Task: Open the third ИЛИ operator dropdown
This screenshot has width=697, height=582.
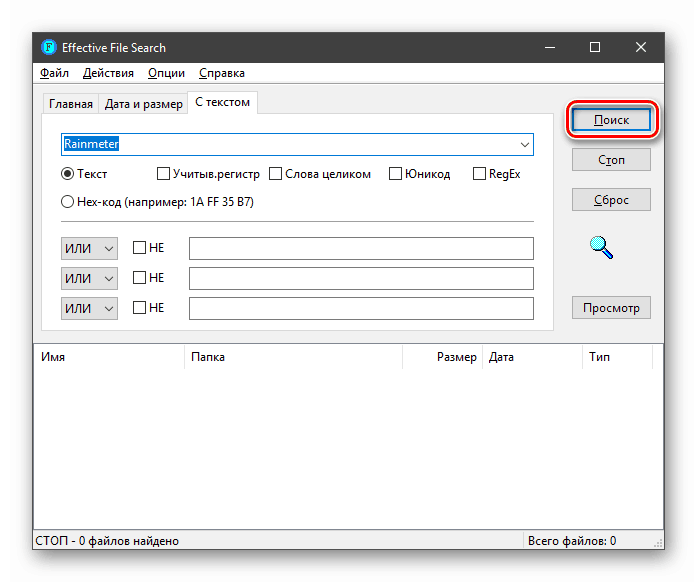Action: pyautogui.click(x=89, y=309)
